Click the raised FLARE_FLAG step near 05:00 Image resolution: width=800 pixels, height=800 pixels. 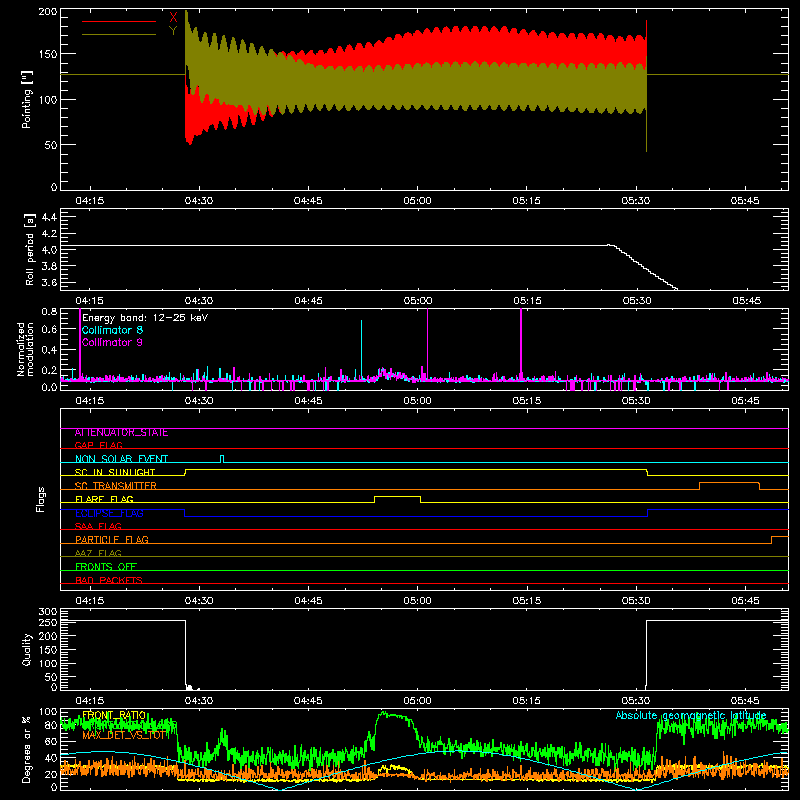pos(397,497)
